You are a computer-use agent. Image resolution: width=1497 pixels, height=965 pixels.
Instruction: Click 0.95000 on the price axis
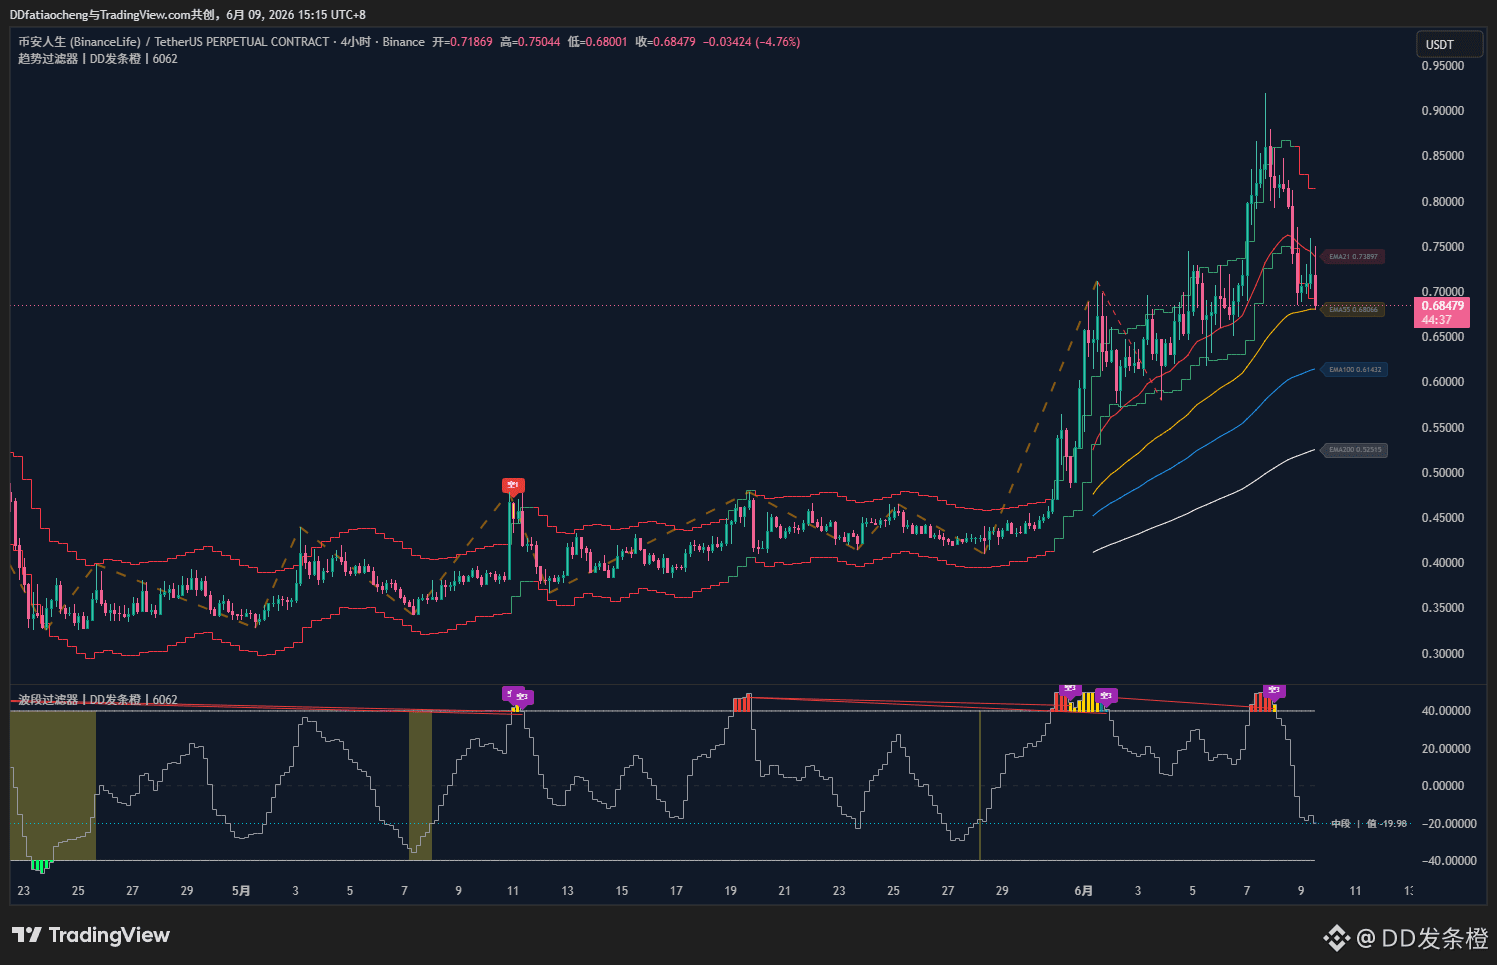1443,66
